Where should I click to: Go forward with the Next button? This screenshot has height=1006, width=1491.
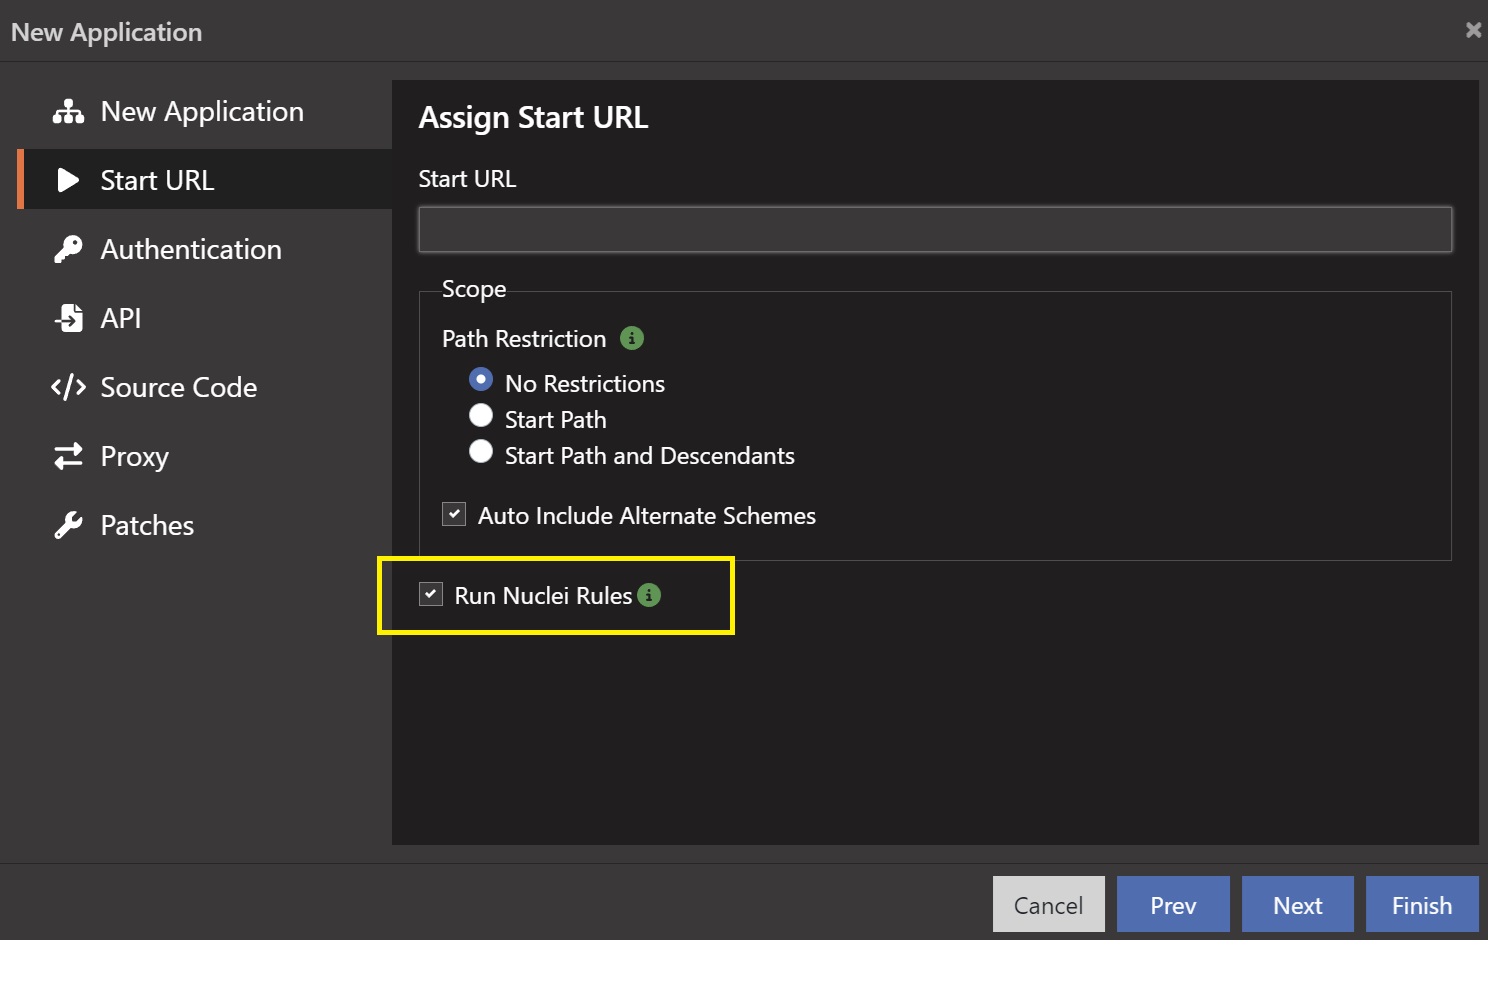(1297, 905)
